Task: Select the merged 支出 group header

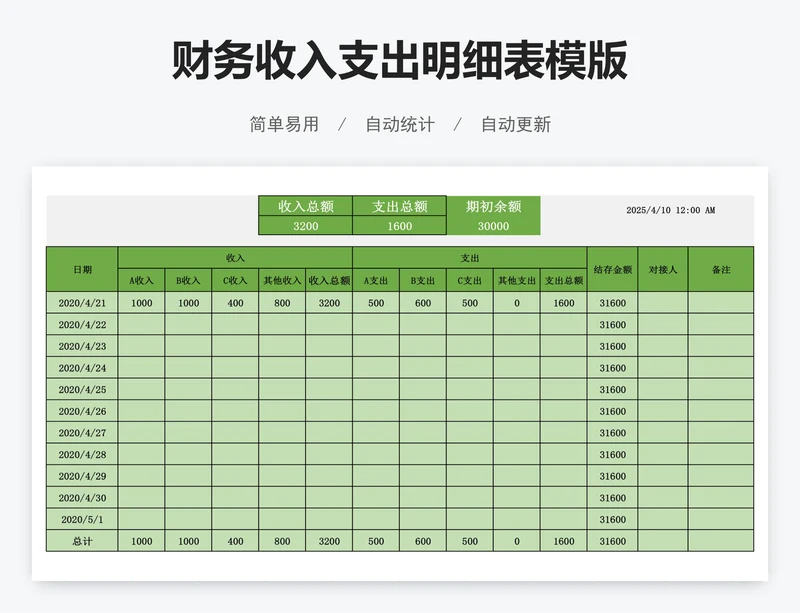Action: pos(470,258)
